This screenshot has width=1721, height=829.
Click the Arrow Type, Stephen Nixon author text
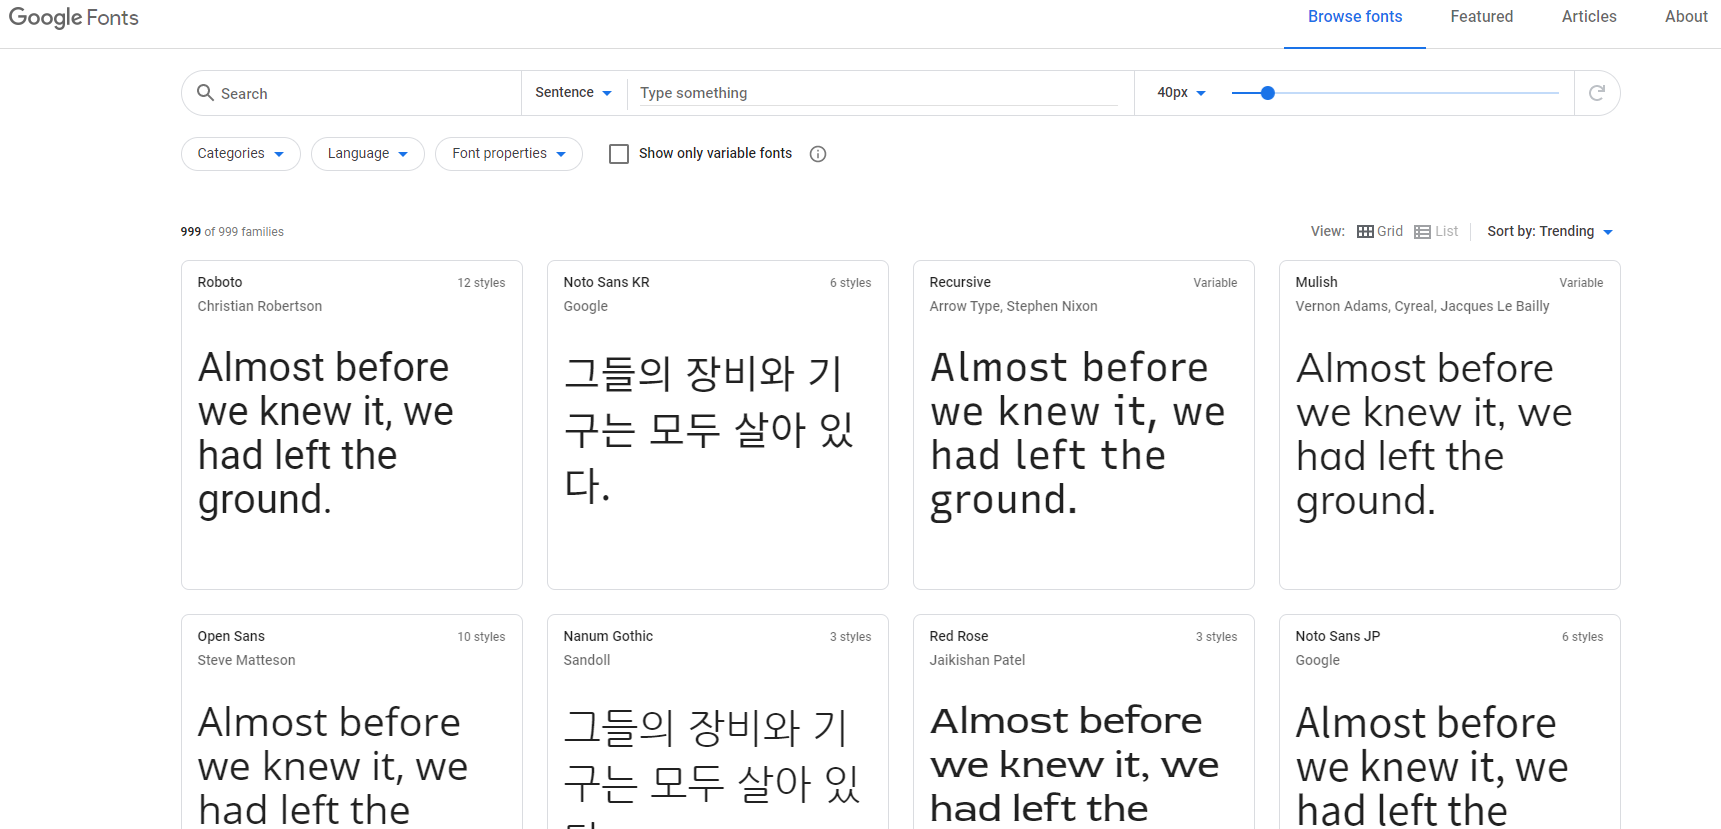[1013, 306]
